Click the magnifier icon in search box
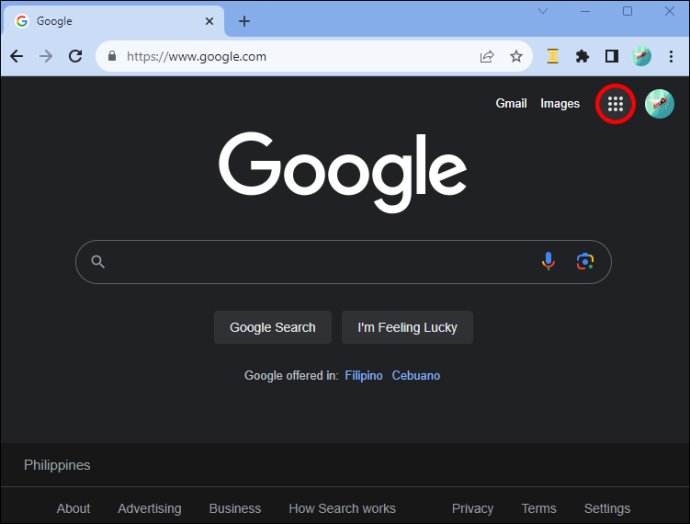Screen dimensions: 690x524 (x=98, y=262)
